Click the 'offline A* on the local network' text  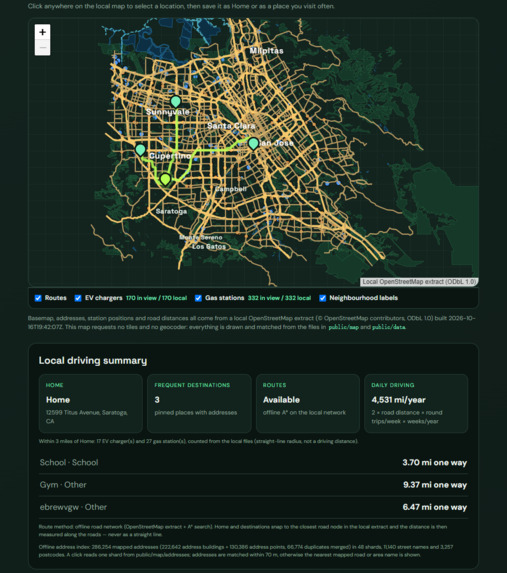(x=304, y=413)
